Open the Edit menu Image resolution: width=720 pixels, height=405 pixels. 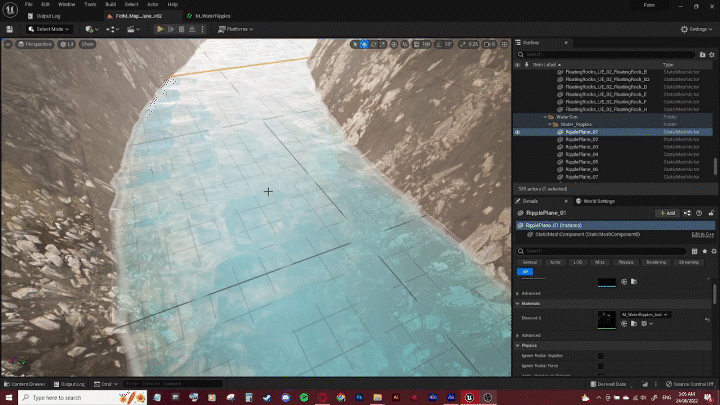(x=45, y=5)
